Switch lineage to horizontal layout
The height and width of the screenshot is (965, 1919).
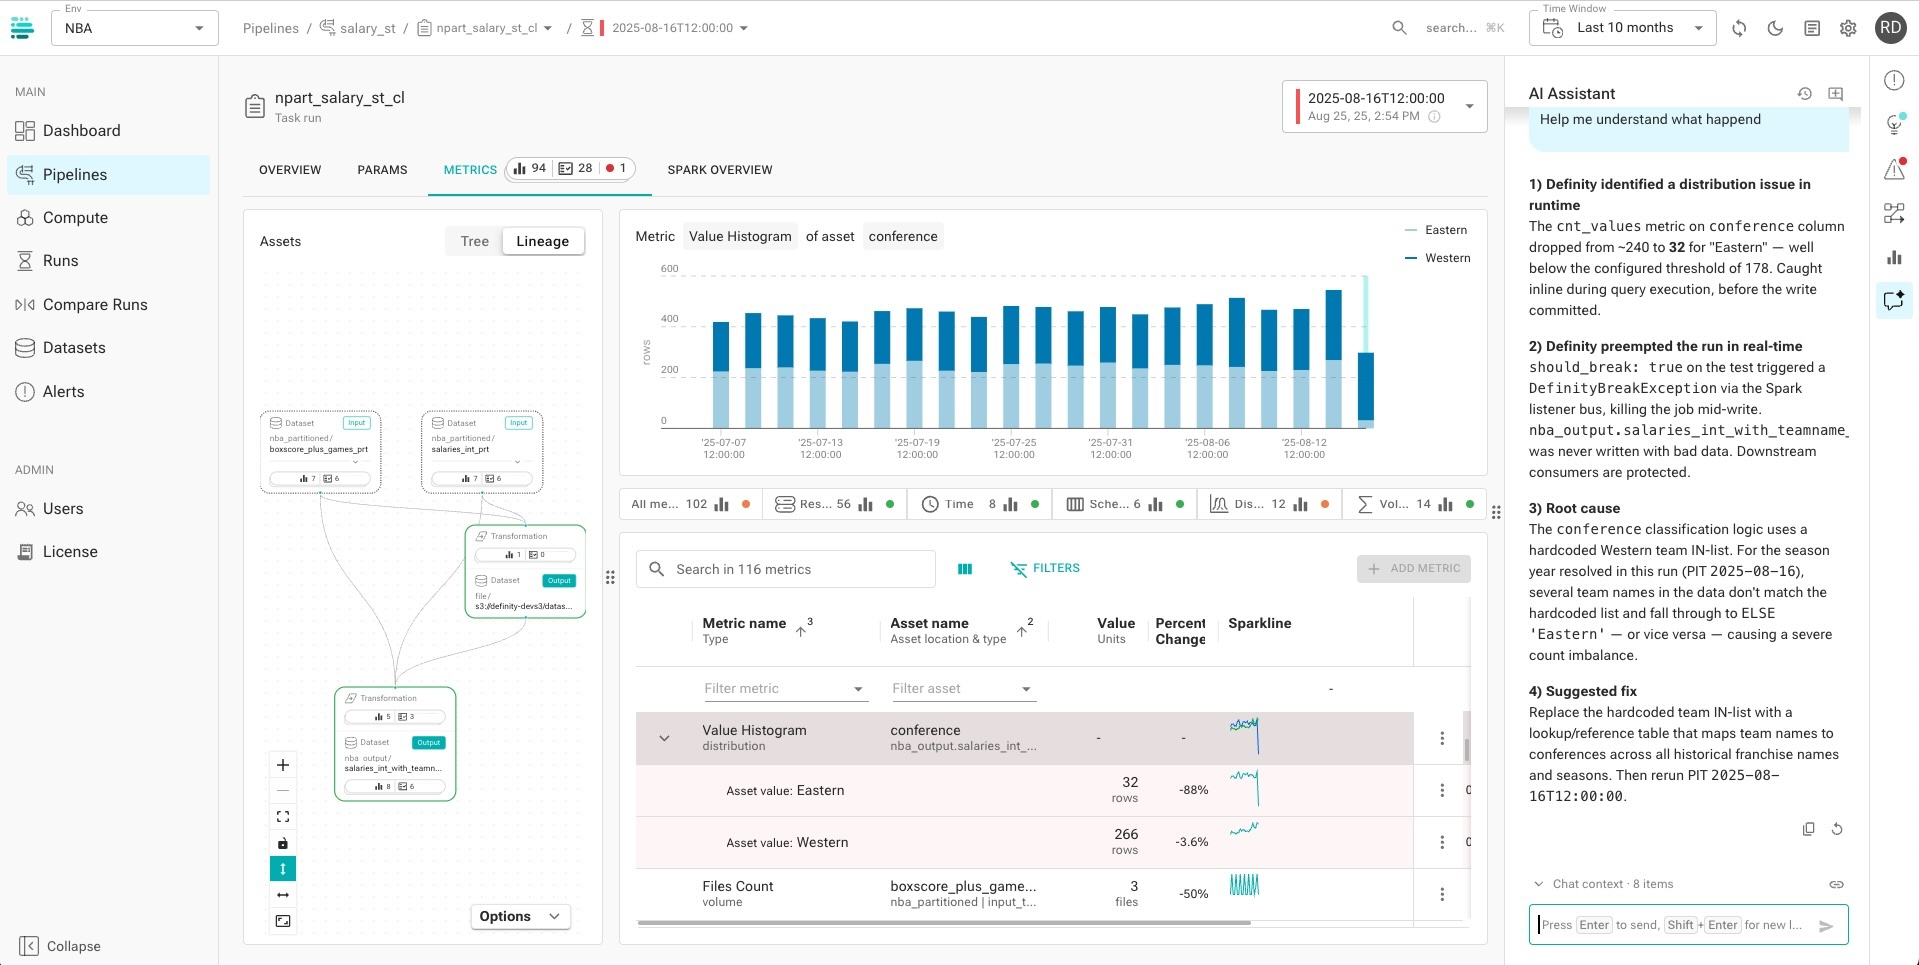pos(283,895)
